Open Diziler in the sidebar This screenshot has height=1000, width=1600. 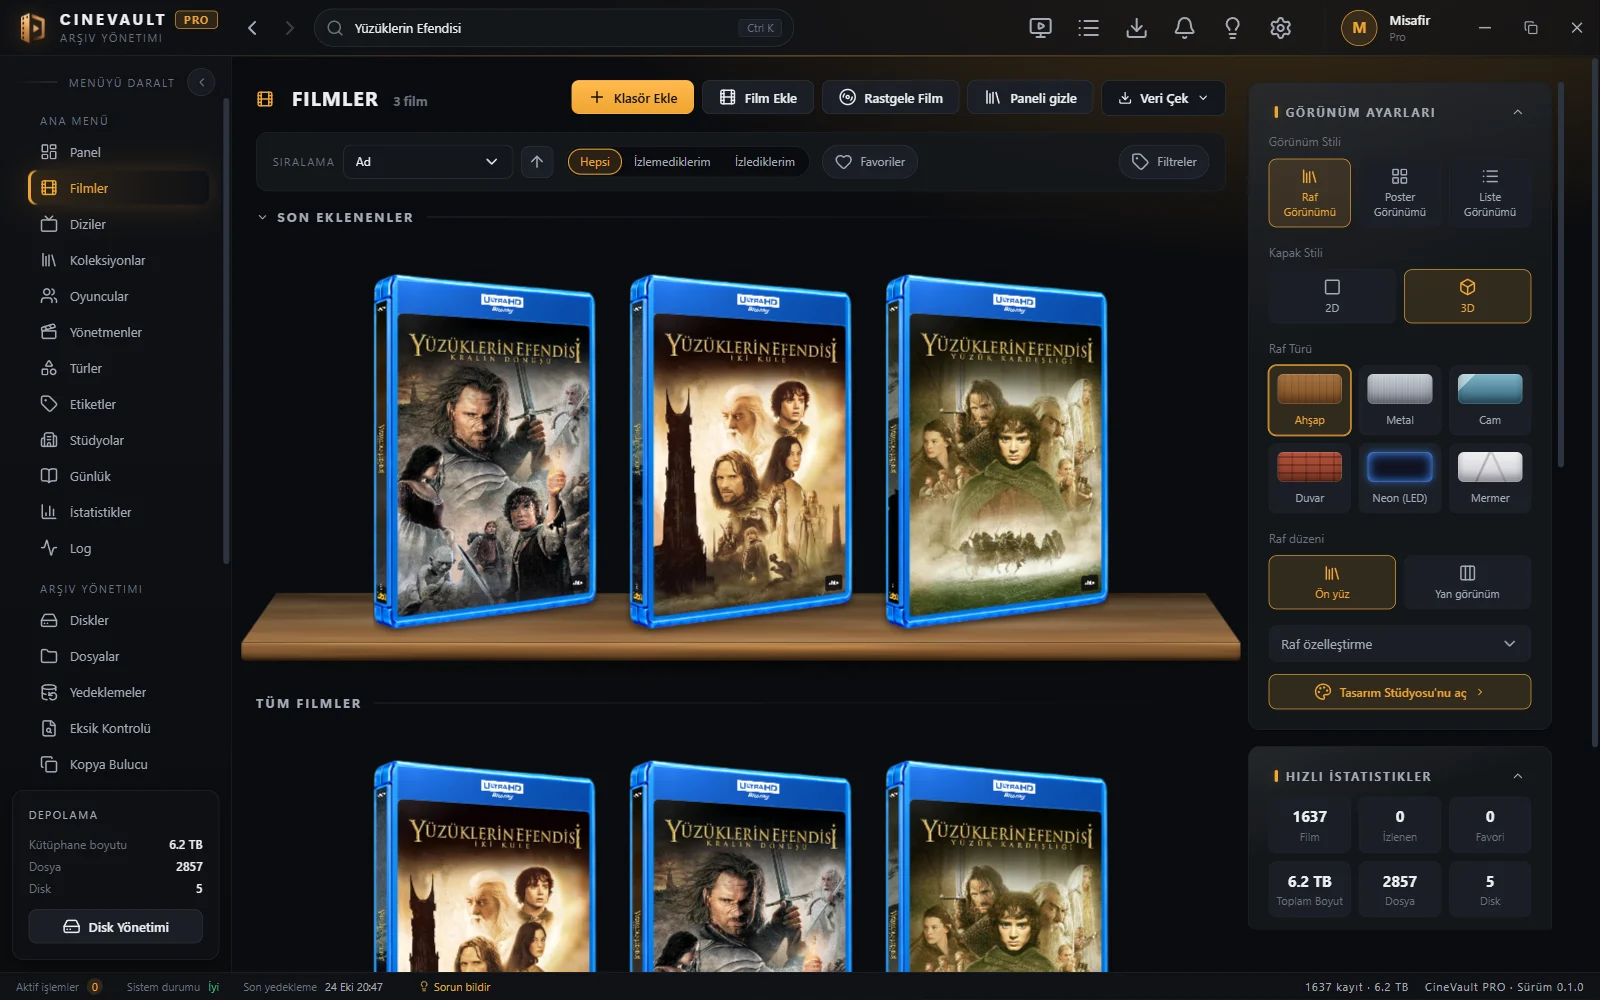[120, 224]
